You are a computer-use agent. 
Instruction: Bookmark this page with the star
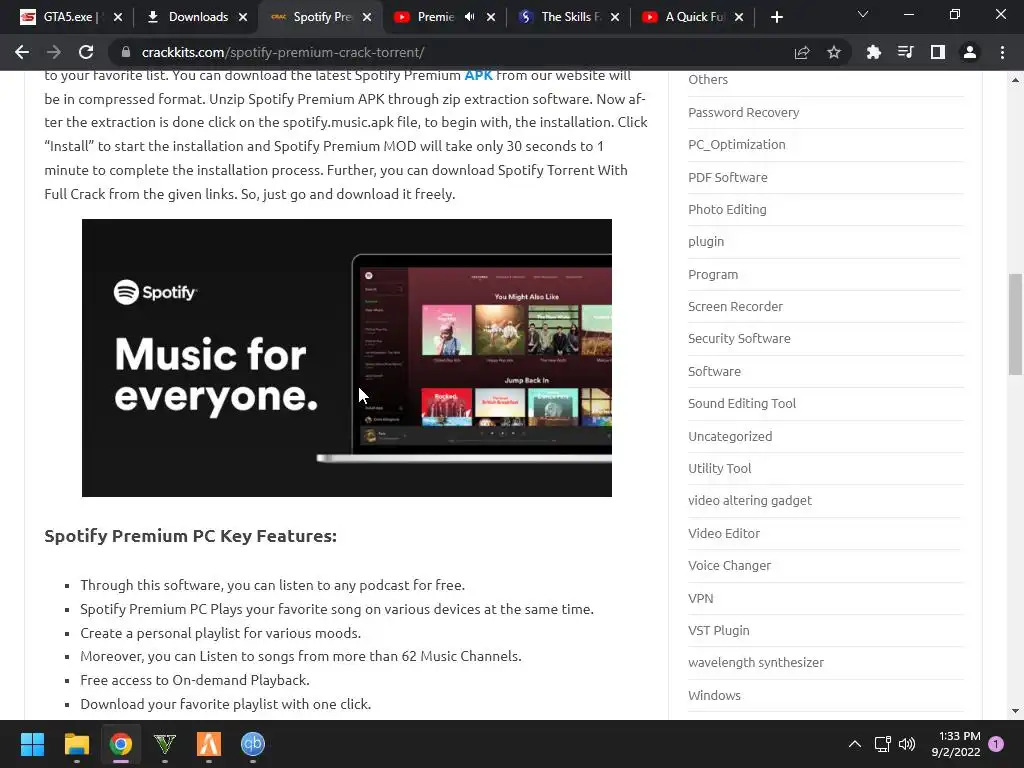[834, 52]
